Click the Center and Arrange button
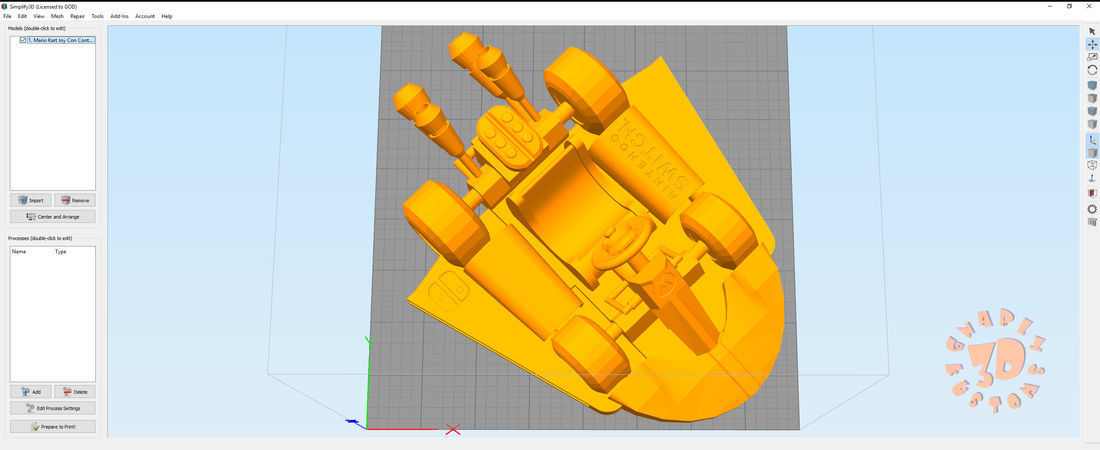This screenshot has height=450, width=1100. coord(53,216)
